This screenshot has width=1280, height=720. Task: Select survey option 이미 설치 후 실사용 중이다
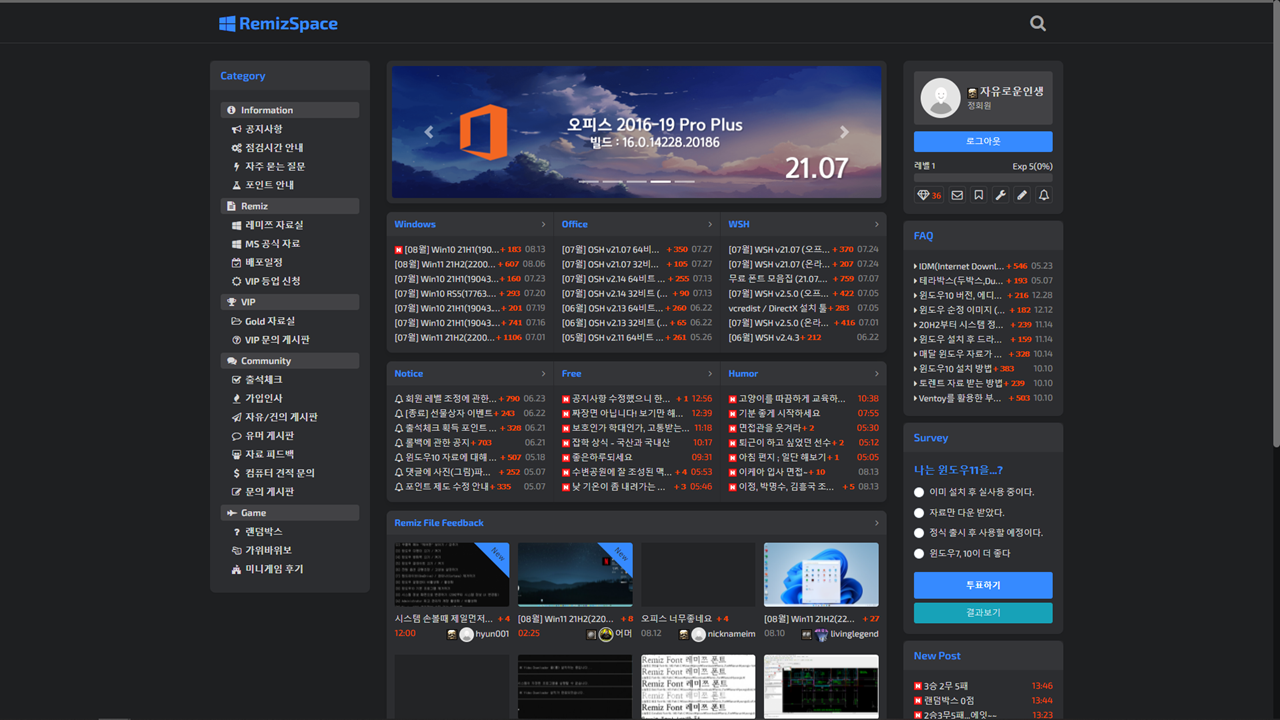pos(919,492)
